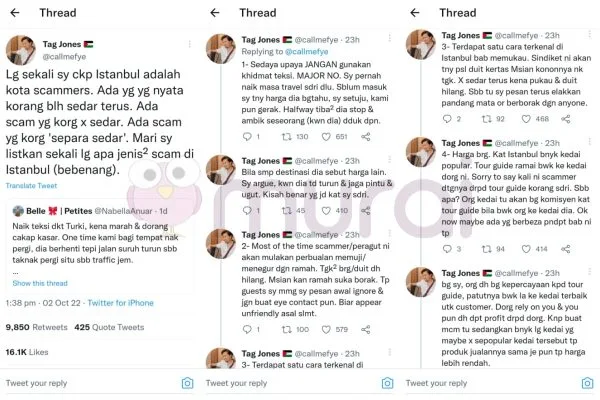Like the tweet with 579 likes

pos(326,330)
